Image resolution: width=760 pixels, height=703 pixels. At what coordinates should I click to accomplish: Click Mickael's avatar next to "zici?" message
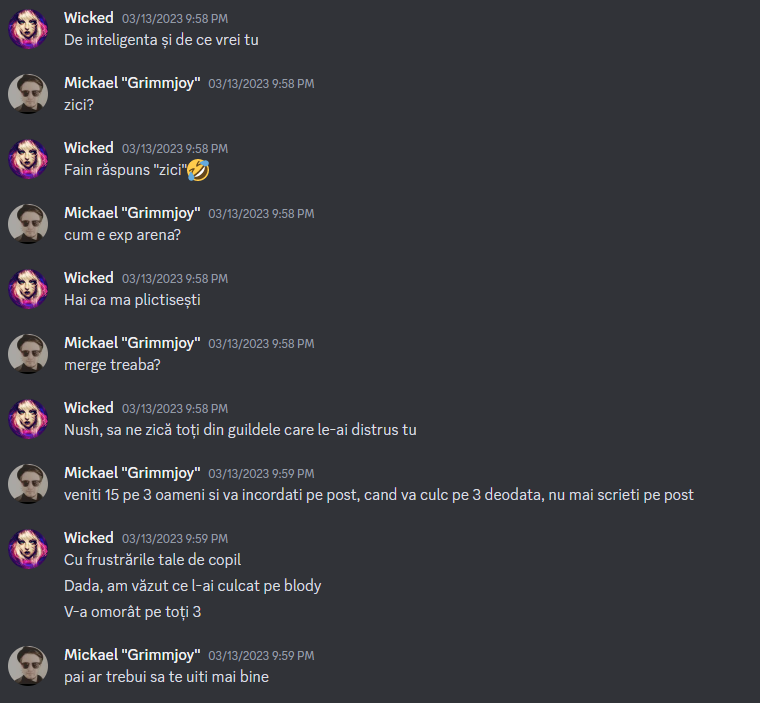[x=28, y=94]
